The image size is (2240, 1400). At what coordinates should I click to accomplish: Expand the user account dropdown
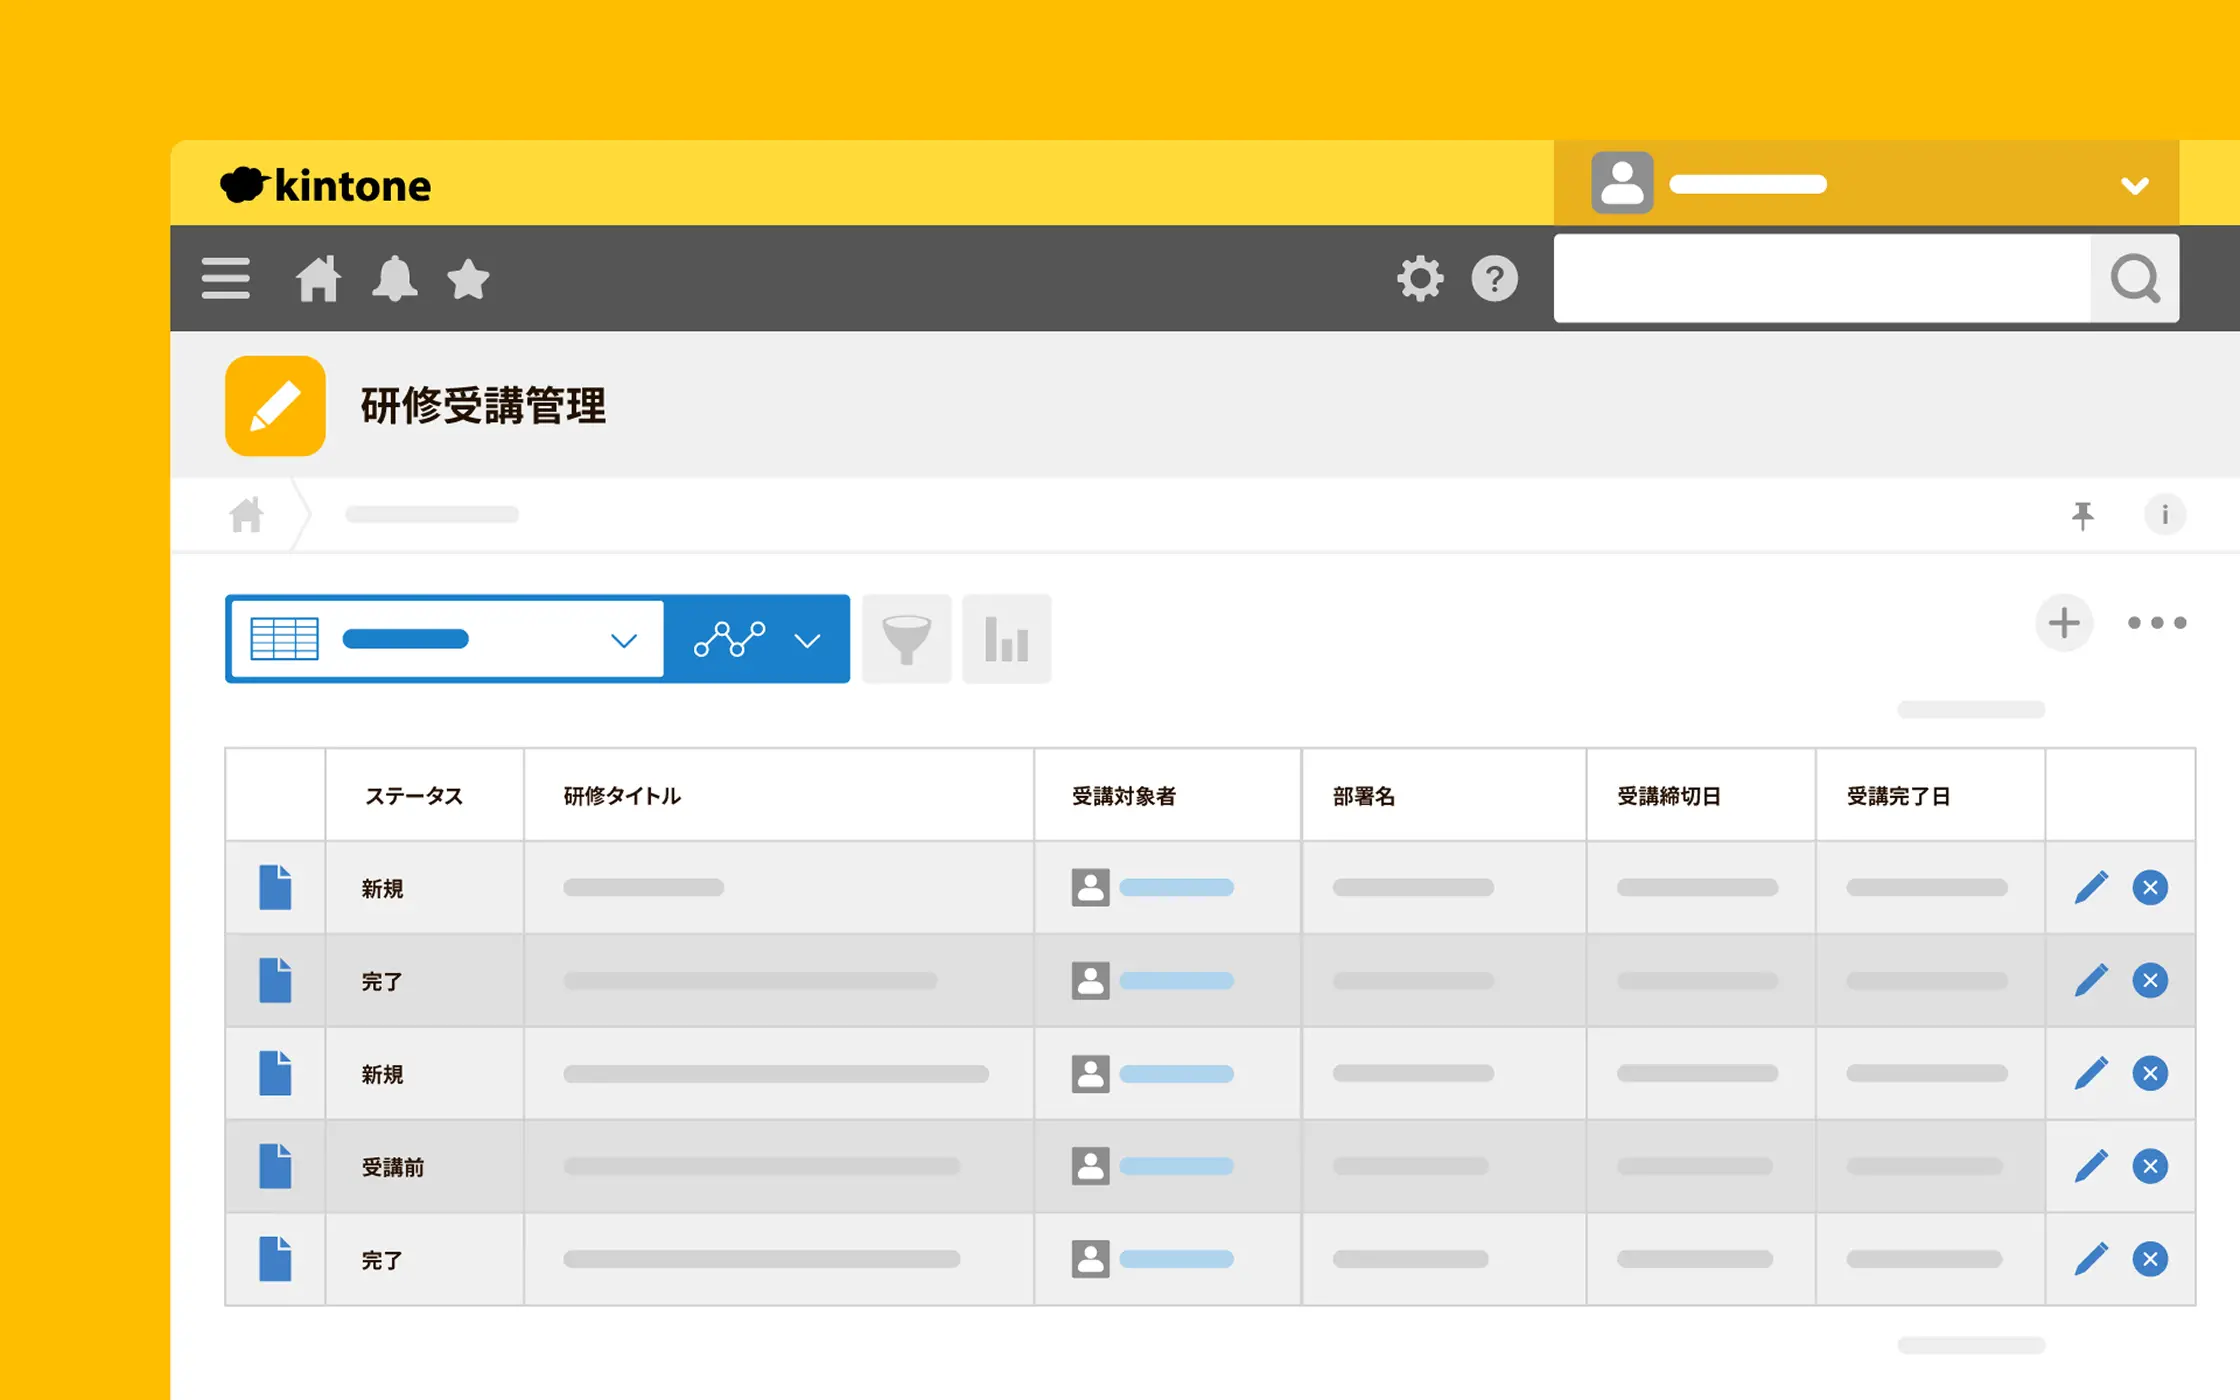pyautogui.click(x=2134, y=185)
